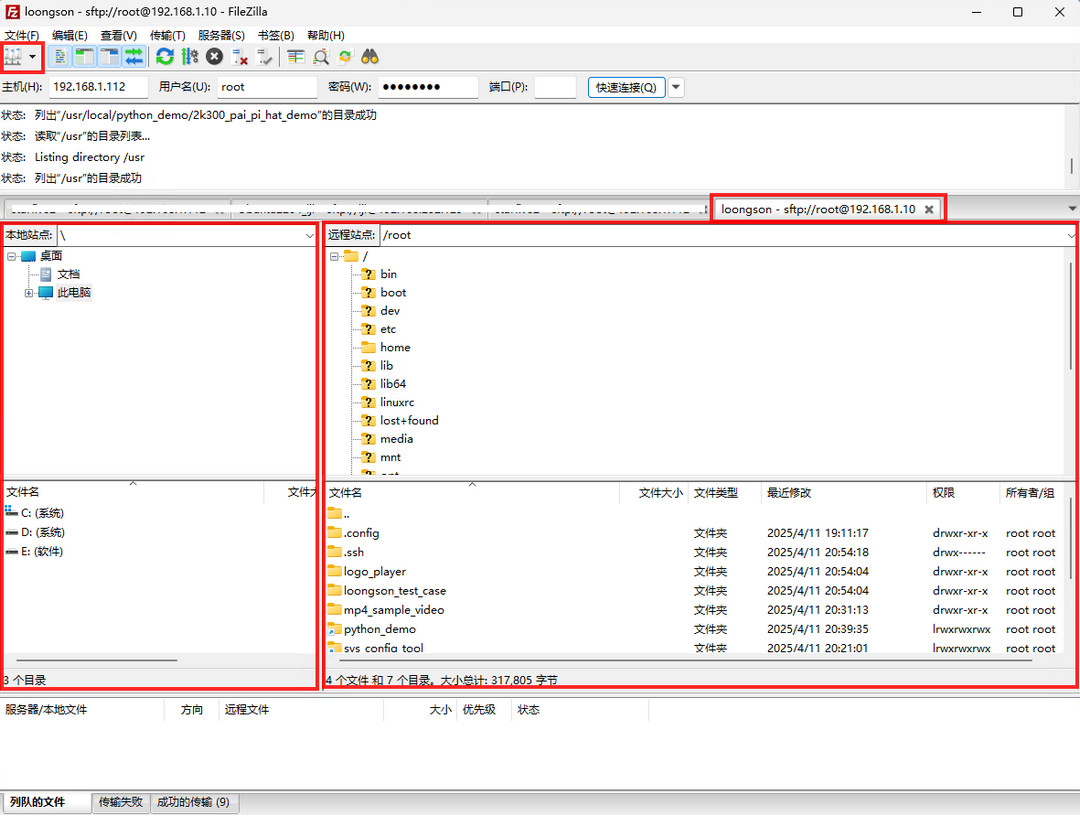Select 文档 in the local tree
Image resolution: width=1080 pixels, height=816 pixels.
tap(68, 274)
